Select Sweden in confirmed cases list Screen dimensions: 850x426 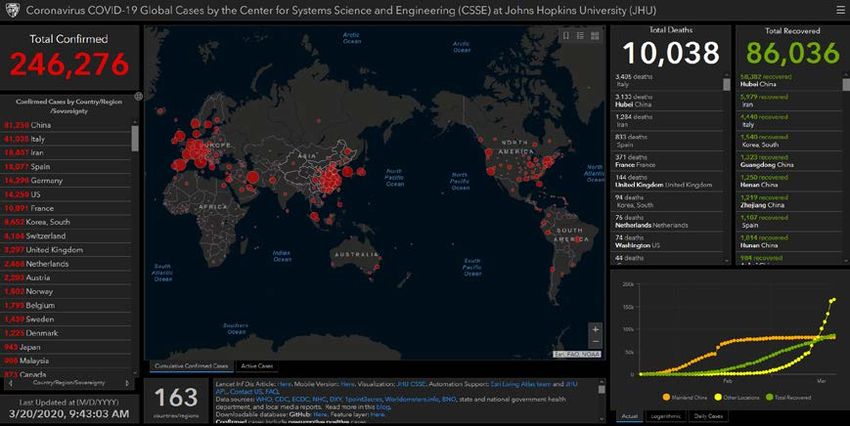[x=66, y=319]
